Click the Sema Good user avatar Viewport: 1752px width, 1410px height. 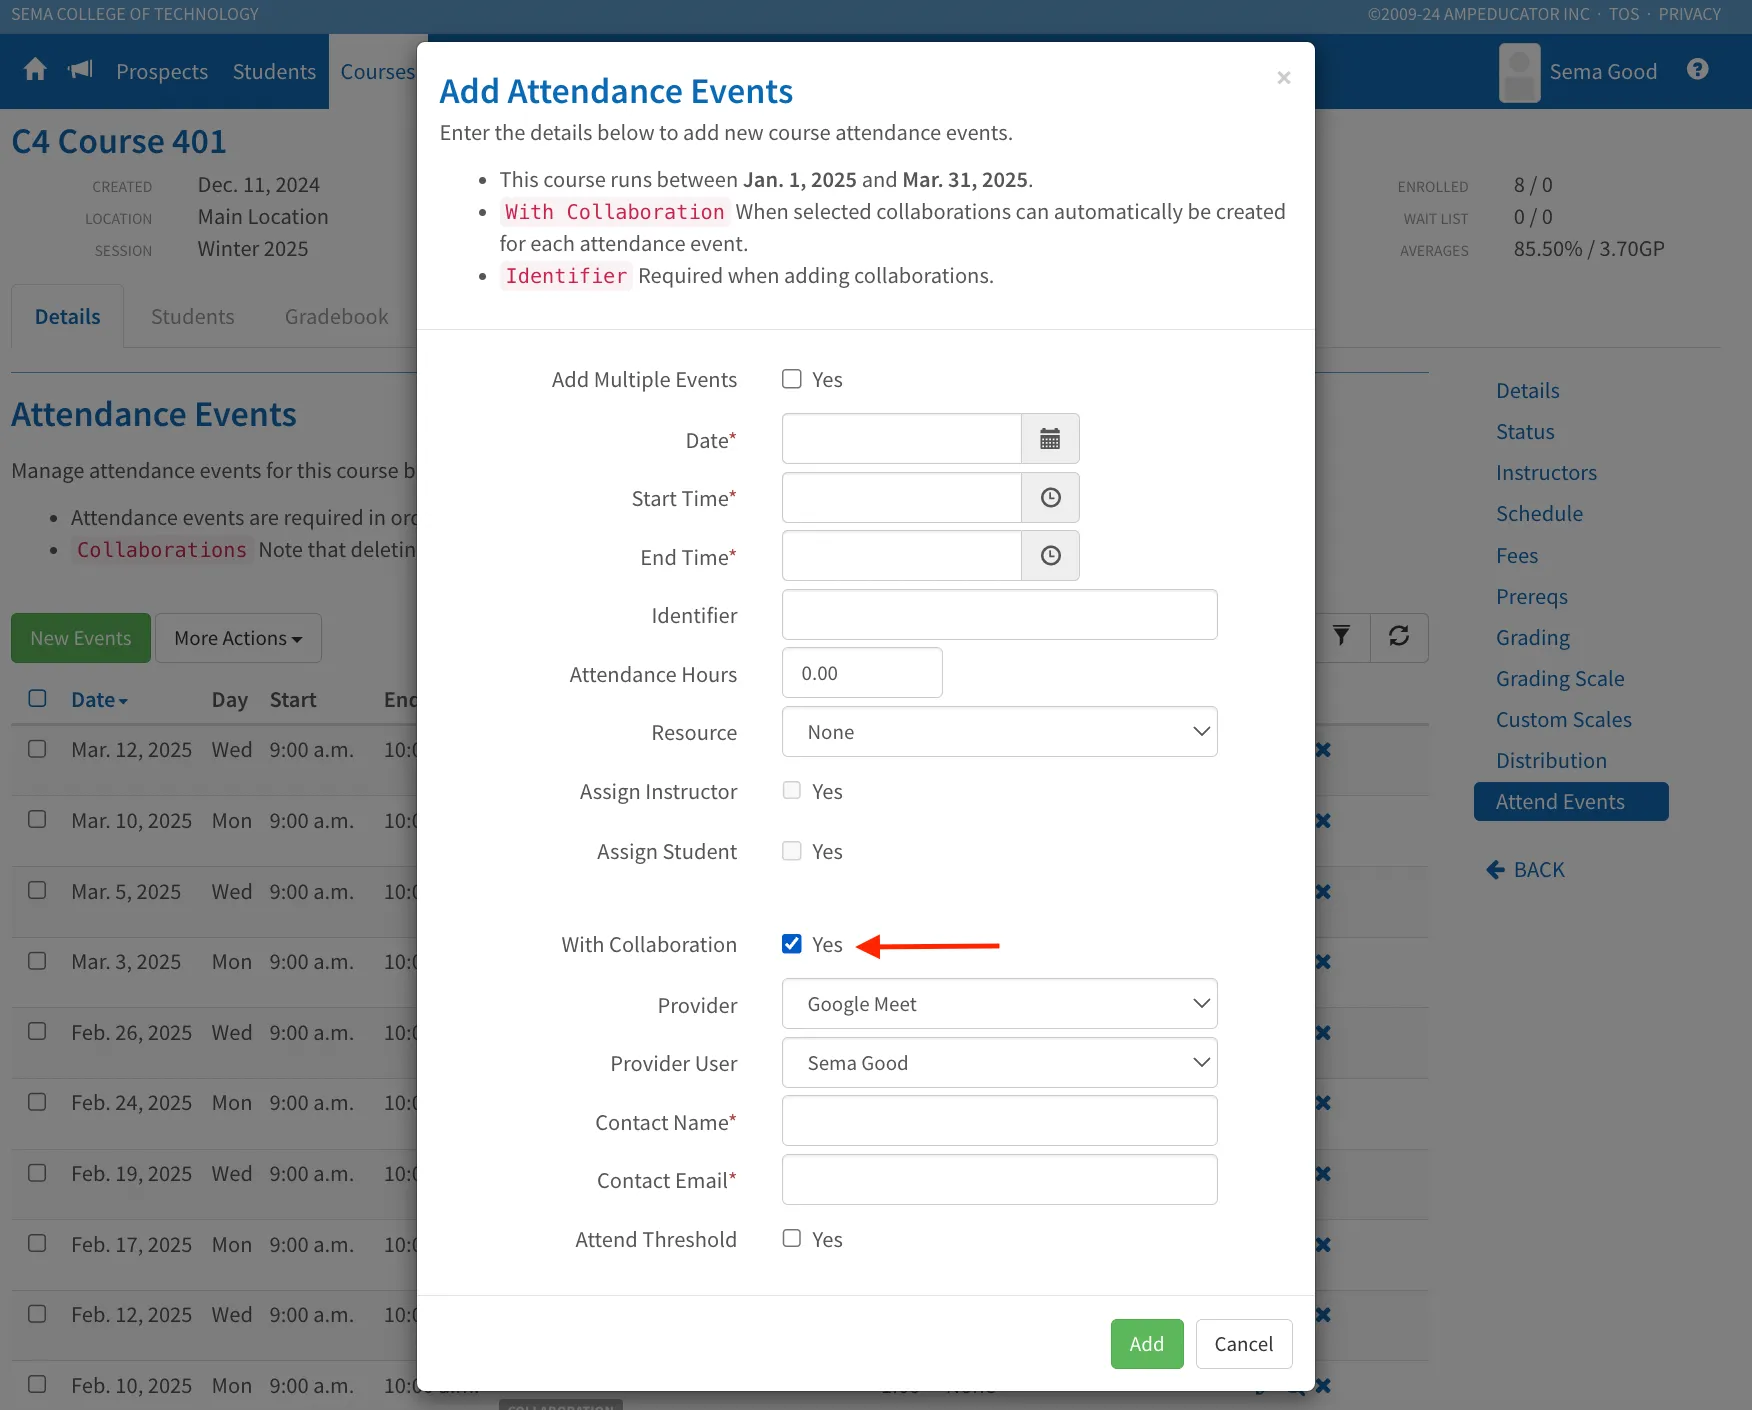1519,72
